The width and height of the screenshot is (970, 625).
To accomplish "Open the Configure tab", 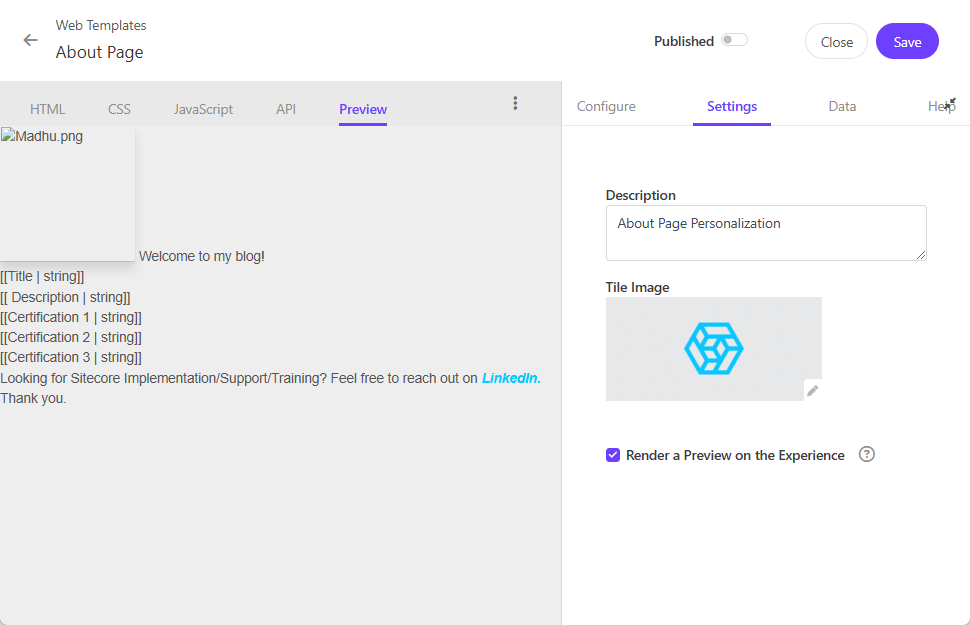I will [x=606, y=106].
